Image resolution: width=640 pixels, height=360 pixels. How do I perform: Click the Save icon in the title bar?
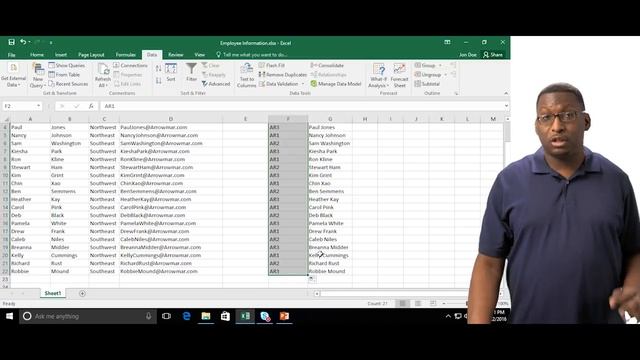pos(11,42)
